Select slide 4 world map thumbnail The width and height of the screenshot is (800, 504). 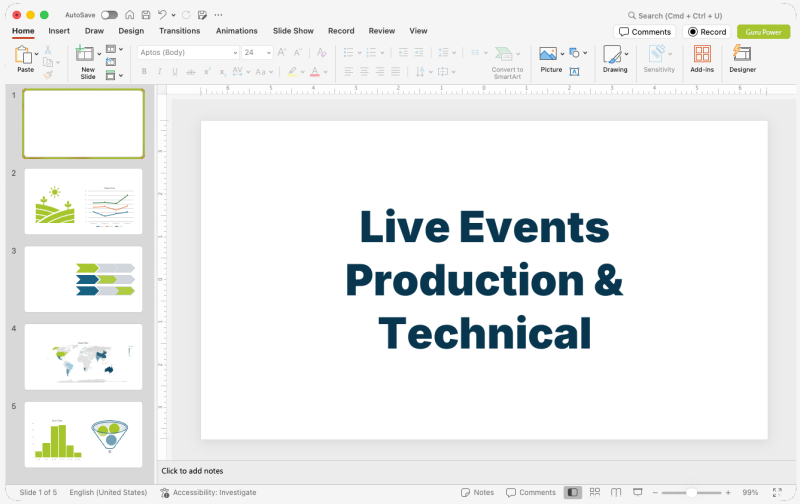pyautogui.click(x=83, y=357)
